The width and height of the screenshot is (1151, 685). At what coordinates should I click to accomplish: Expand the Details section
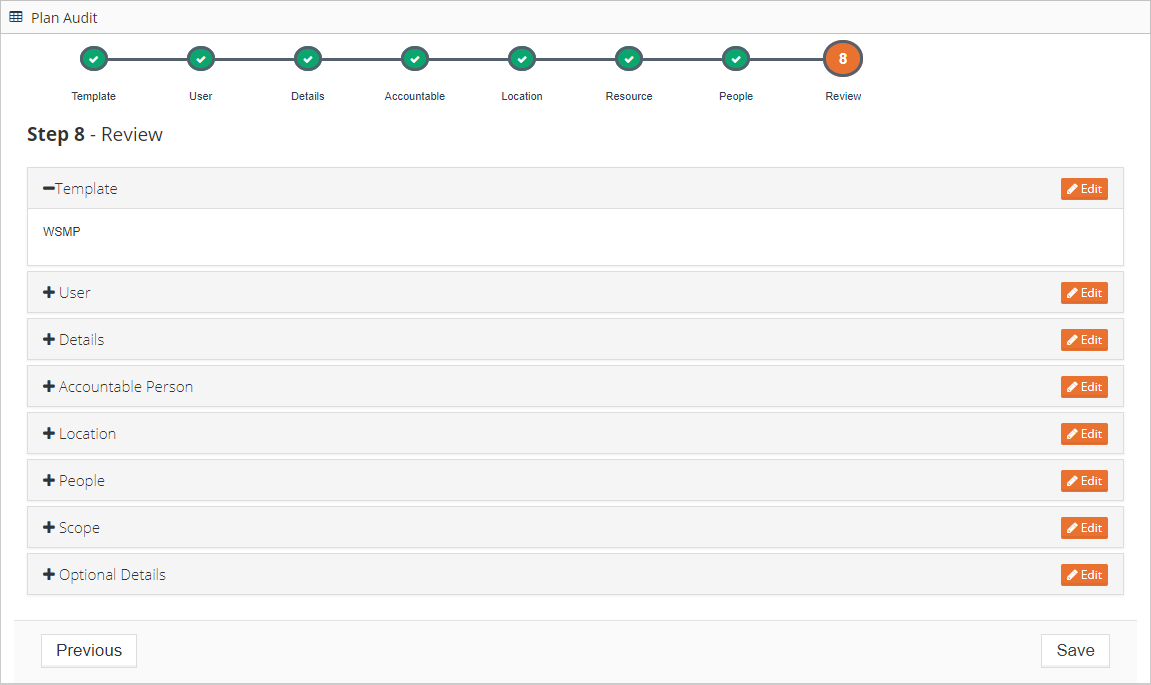(x=73, y=340)
